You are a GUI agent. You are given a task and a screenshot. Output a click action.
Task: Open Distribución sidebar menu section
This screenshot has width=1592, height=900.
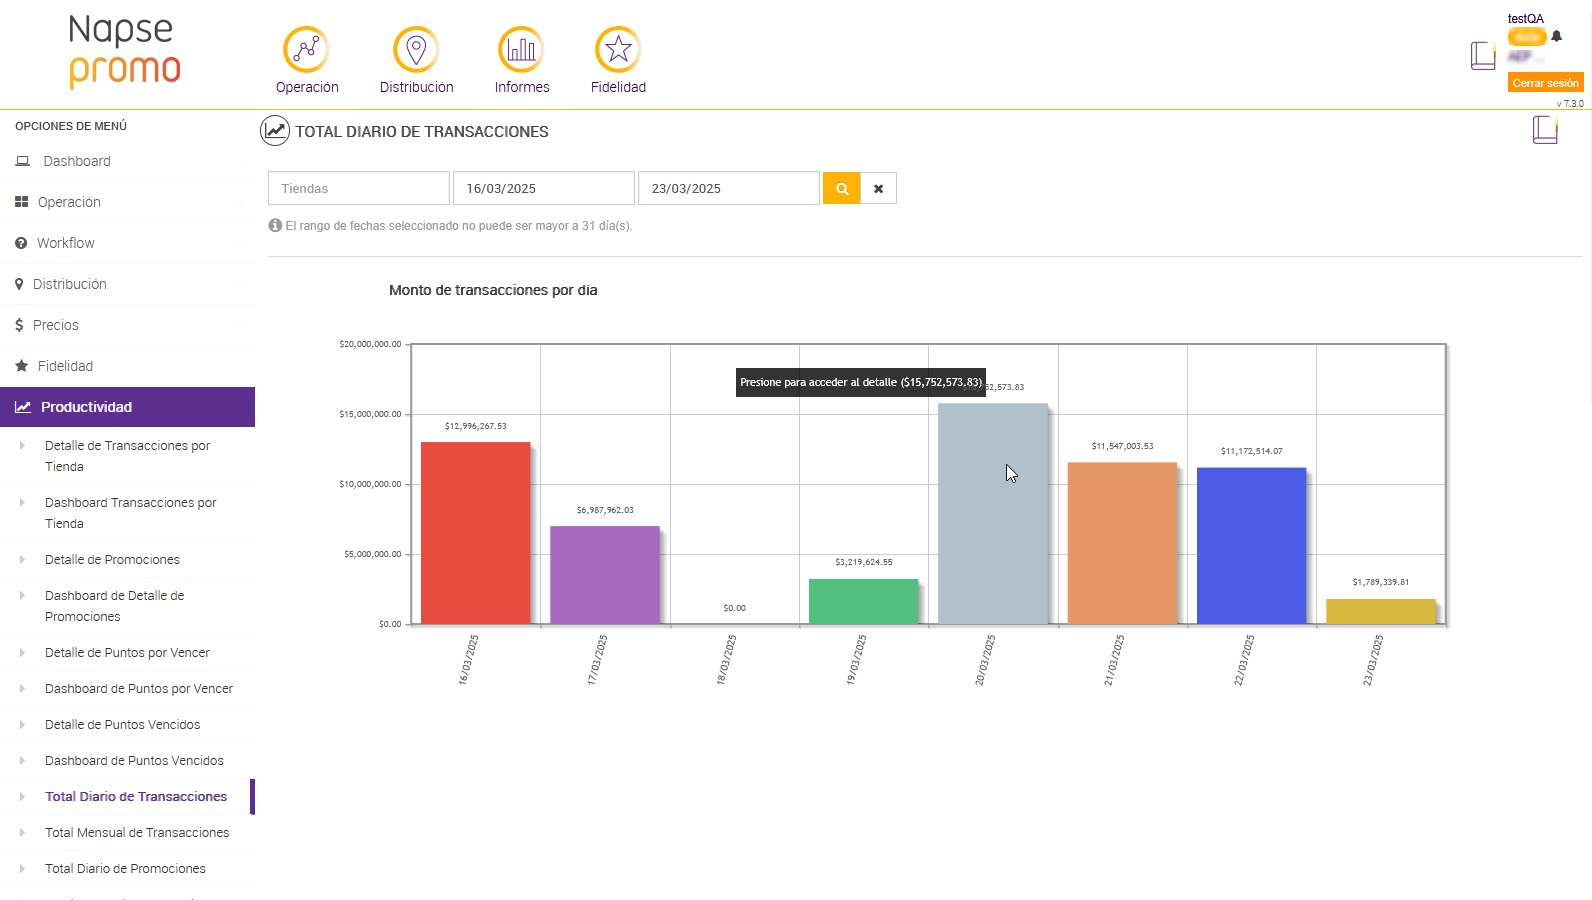click(127, 284)
